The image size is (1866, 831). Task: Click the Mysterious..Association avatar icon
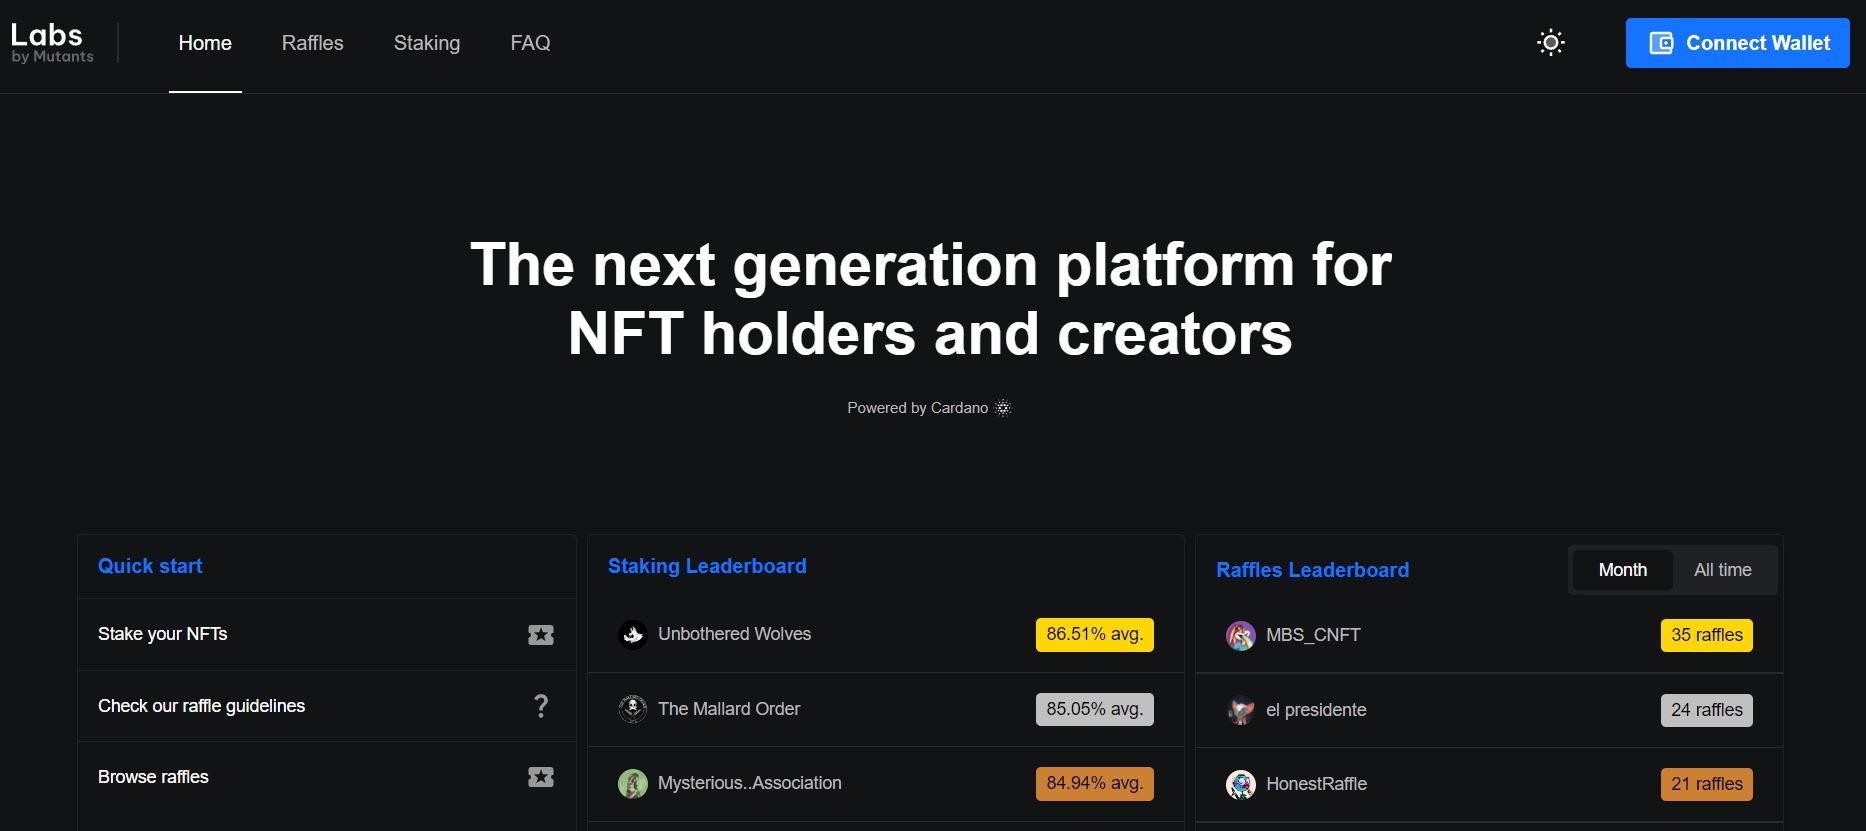pos(632,783)
